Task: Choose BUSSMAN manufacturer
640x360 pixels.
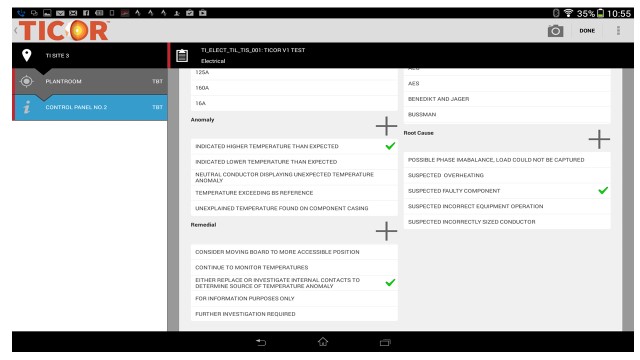Action: click(x=507, y=114)
